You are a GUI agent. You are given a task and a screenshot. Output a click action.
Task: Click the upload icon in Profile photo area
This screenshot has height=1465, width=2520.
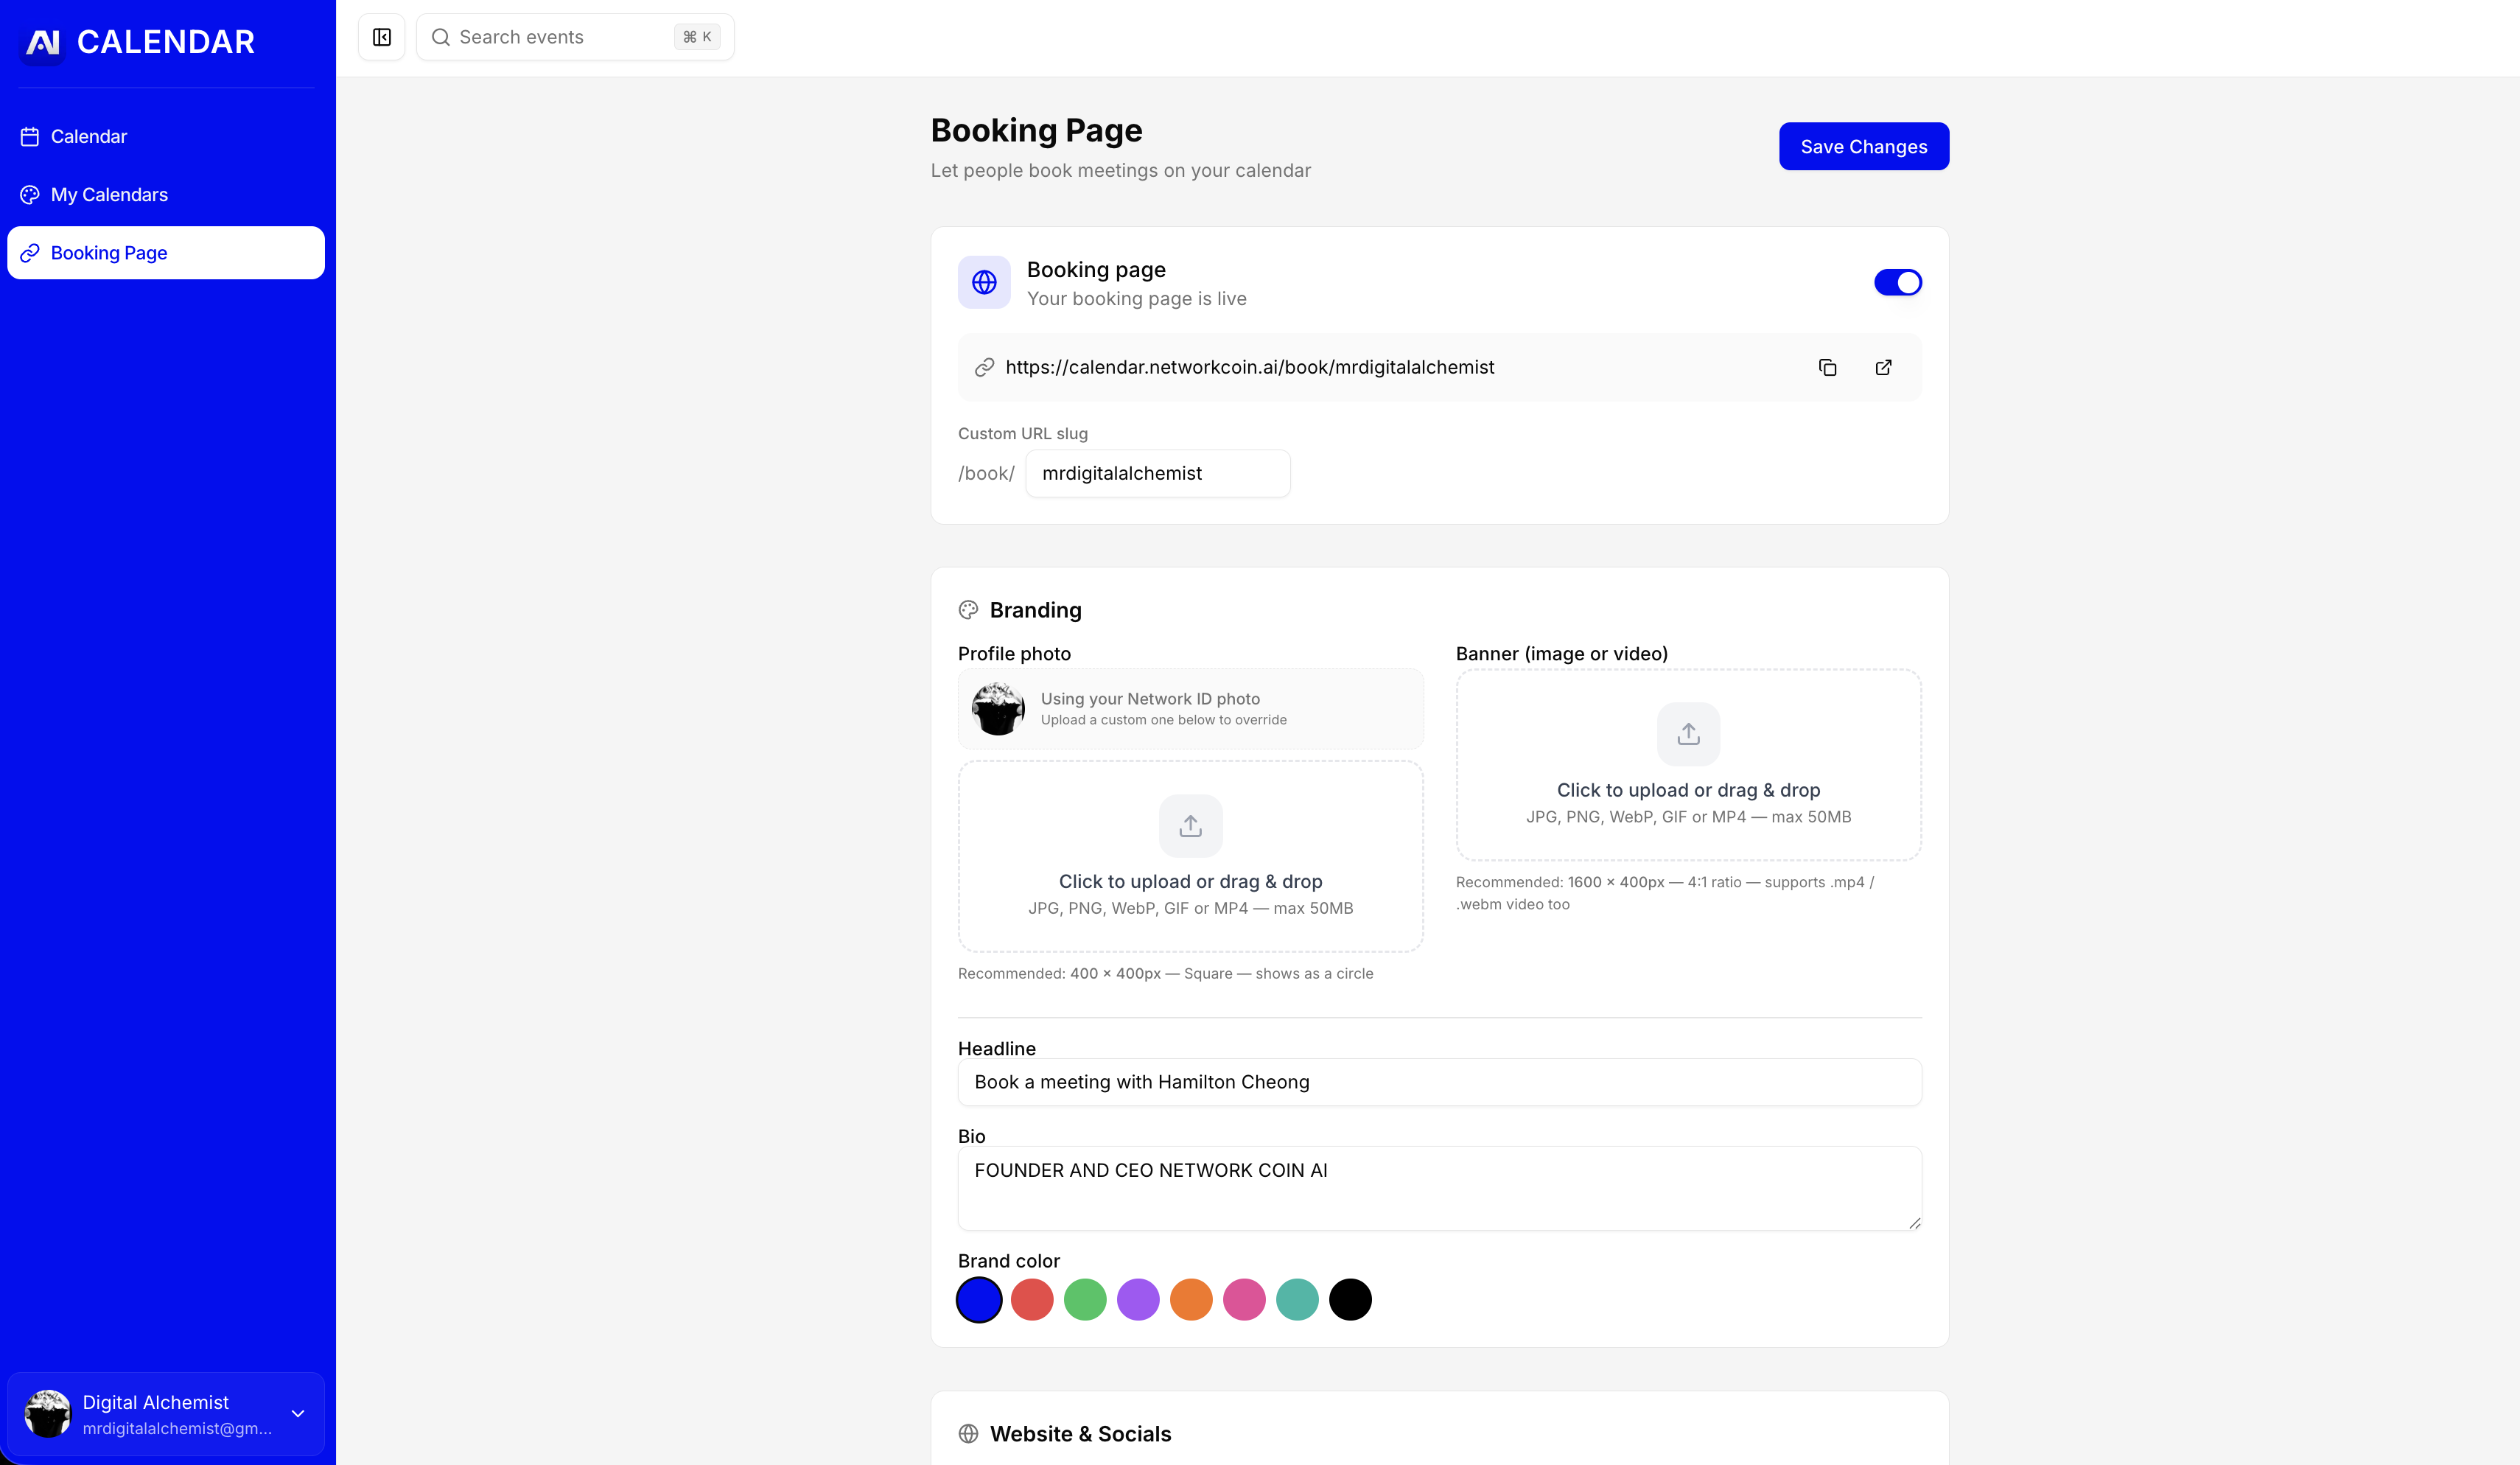[x=1190, y=825]
